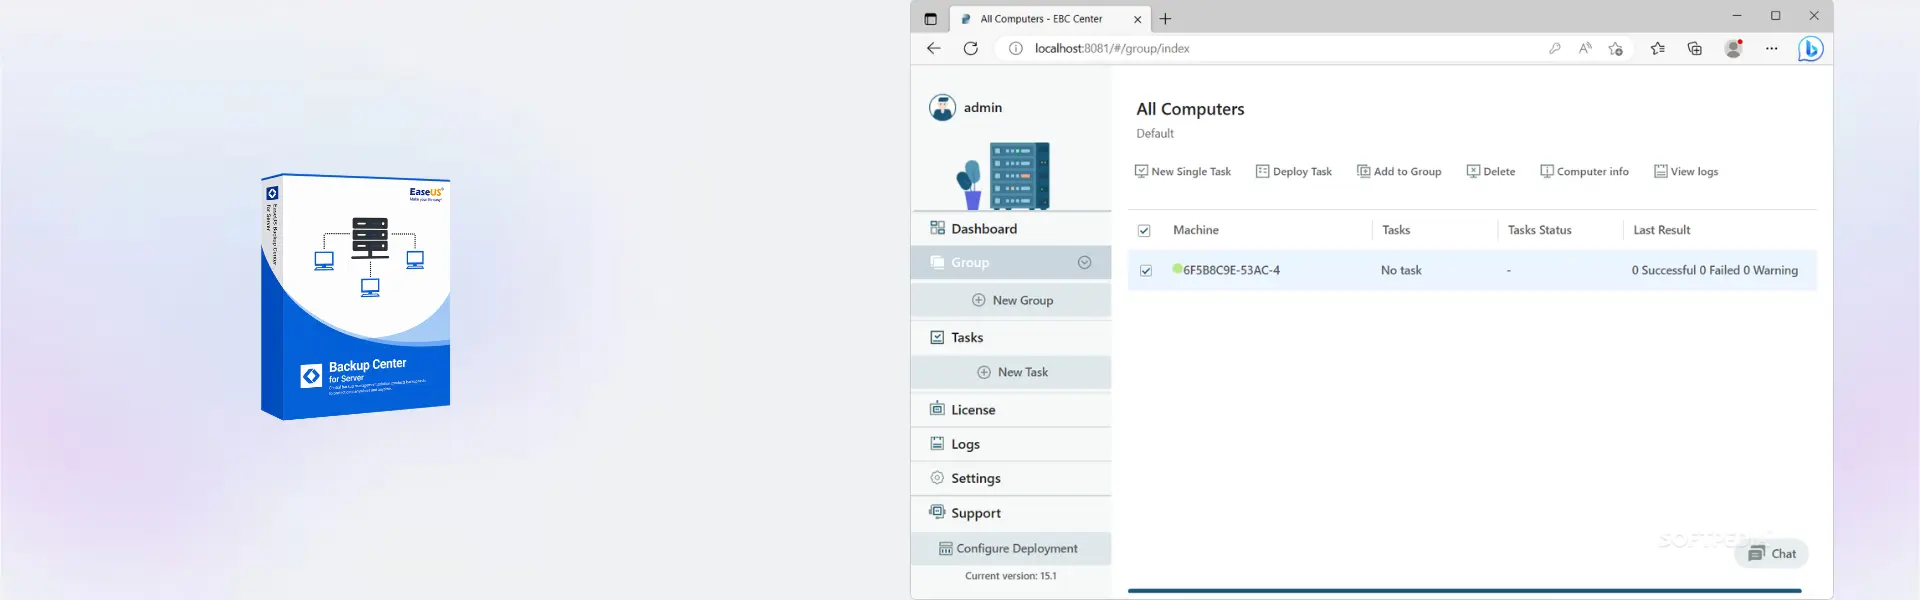Open Settings from the sidebar

[1011, 478]
